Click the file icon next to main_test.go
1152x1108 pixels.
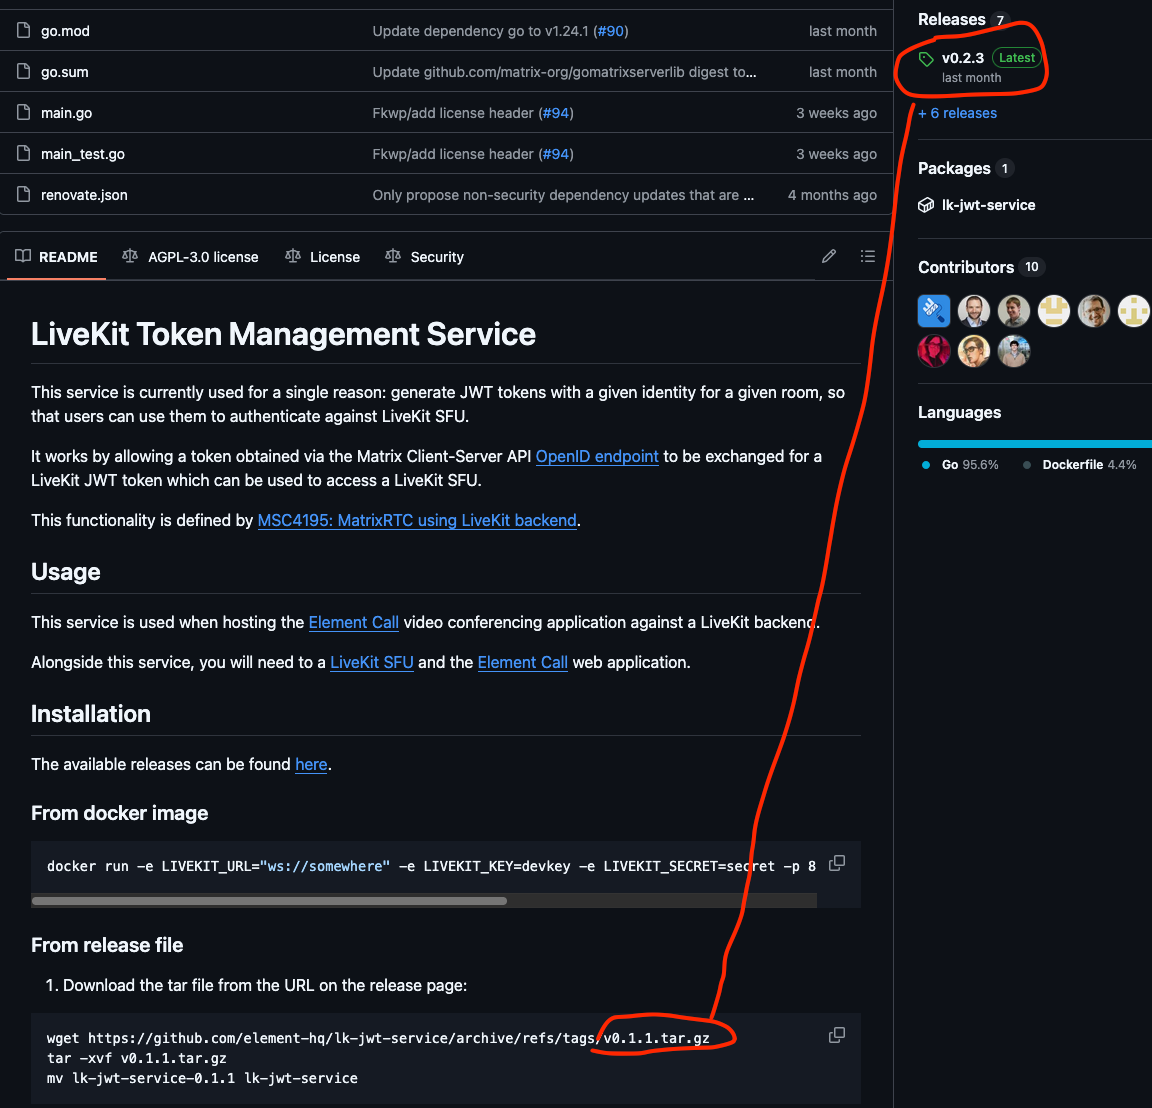(x=24, y=154)
